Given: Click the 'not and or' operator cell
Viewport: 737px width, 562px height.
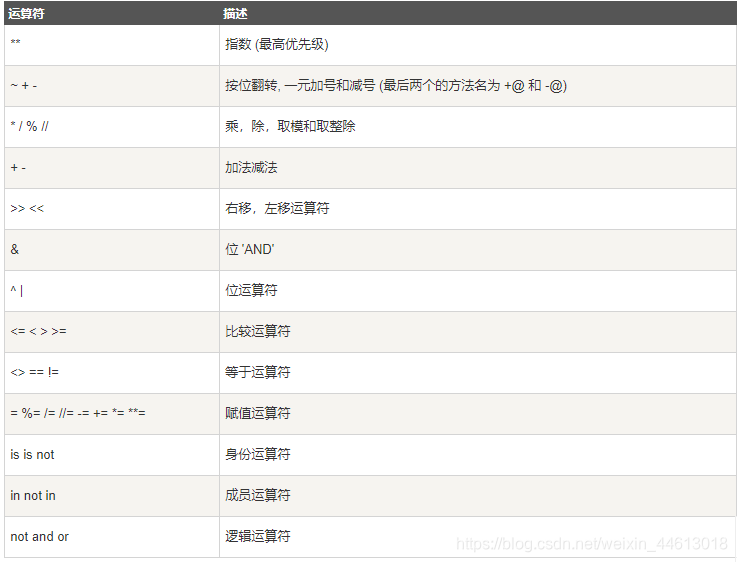Looking at the screenshot, I should [x=111, y=537].
